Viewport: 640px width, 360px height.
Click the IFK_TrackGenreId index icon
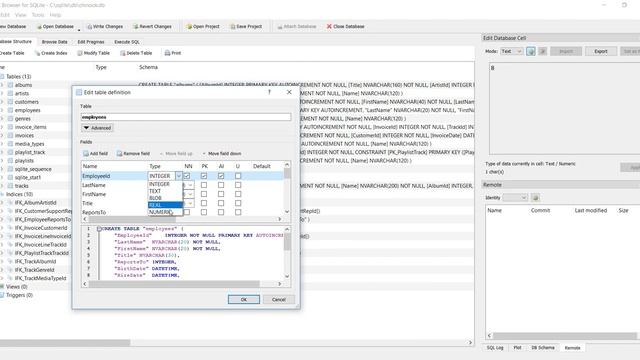pyautogui.click(x=11, y=270)
